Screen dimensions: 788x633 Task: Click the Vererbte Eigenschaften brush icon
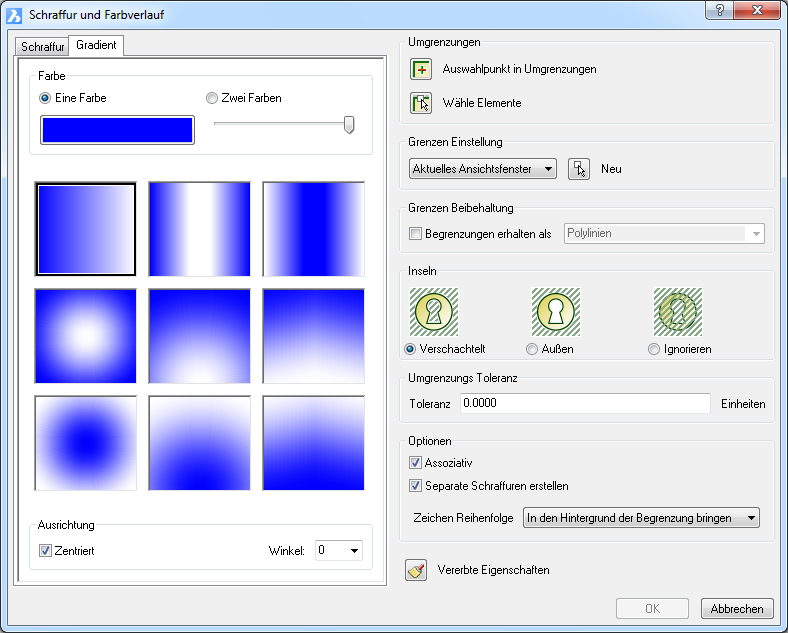(416, 570)
